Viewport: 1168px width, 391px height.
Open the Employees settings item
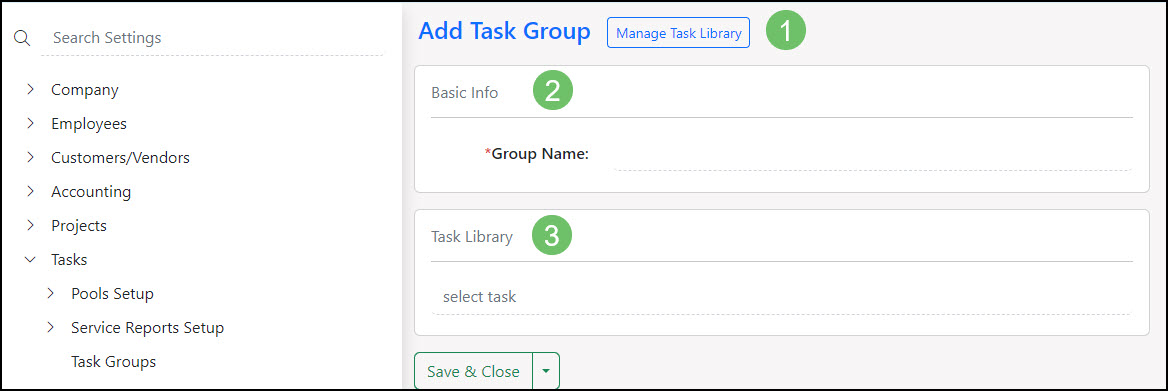click(x=89, y=124)
